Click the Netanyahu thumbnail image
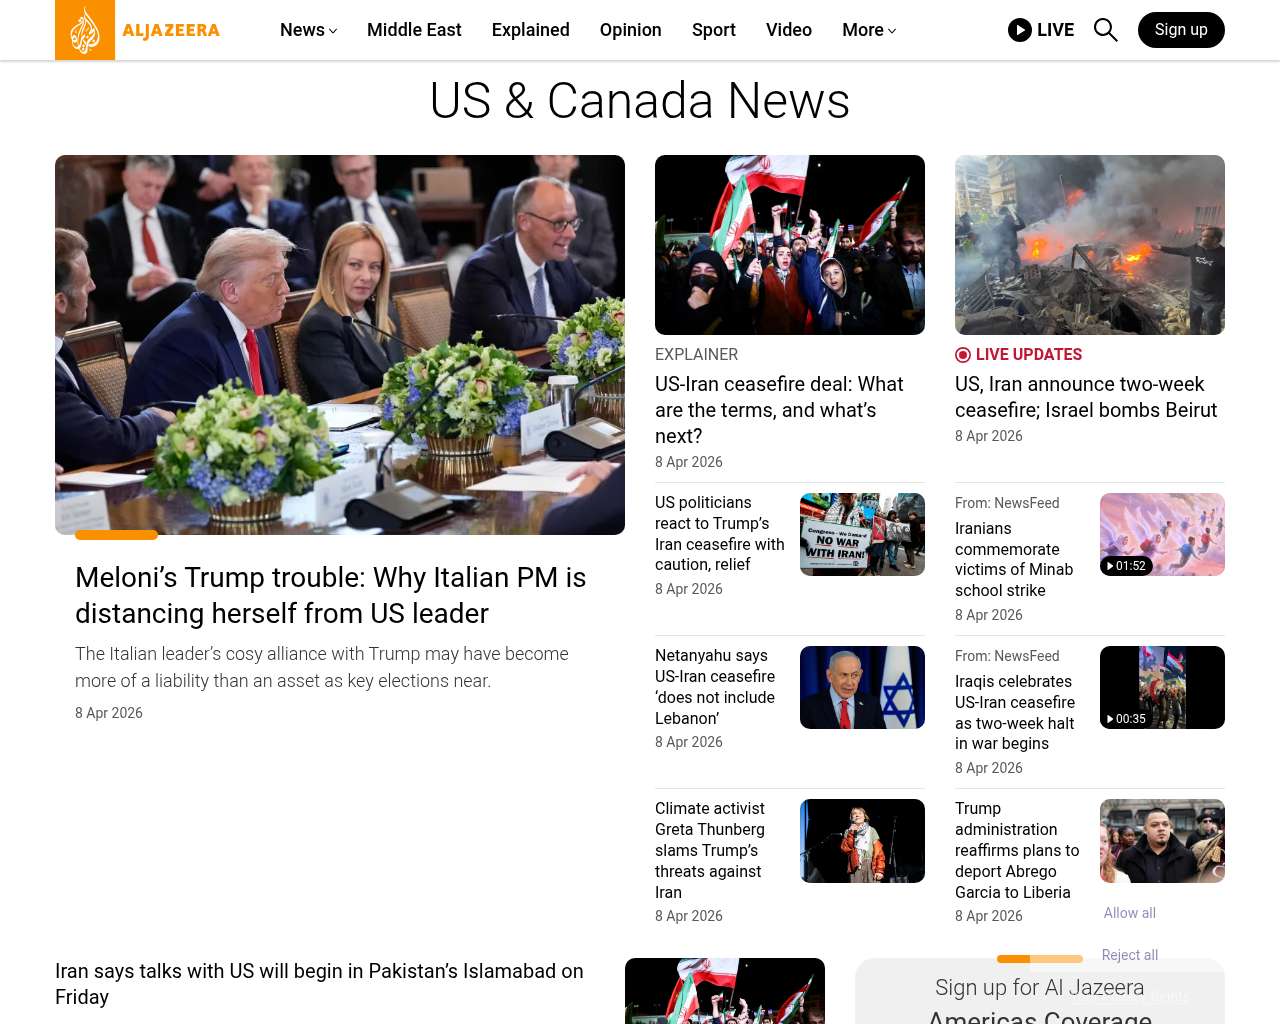1280x1024 pixels. (862, 687)
